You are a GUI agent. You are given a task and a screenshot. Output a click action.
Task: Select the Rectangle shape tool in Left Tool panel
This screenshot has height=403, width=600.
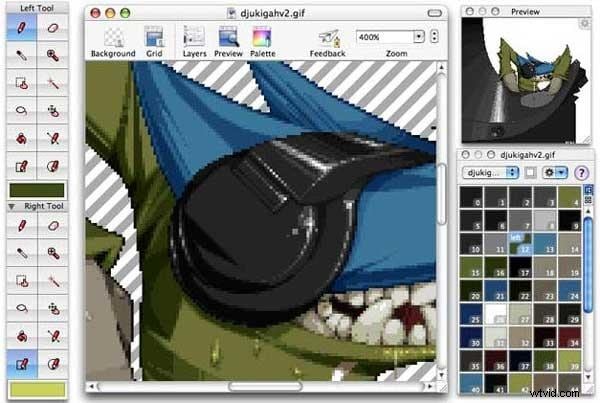click(x=22, y=166)
